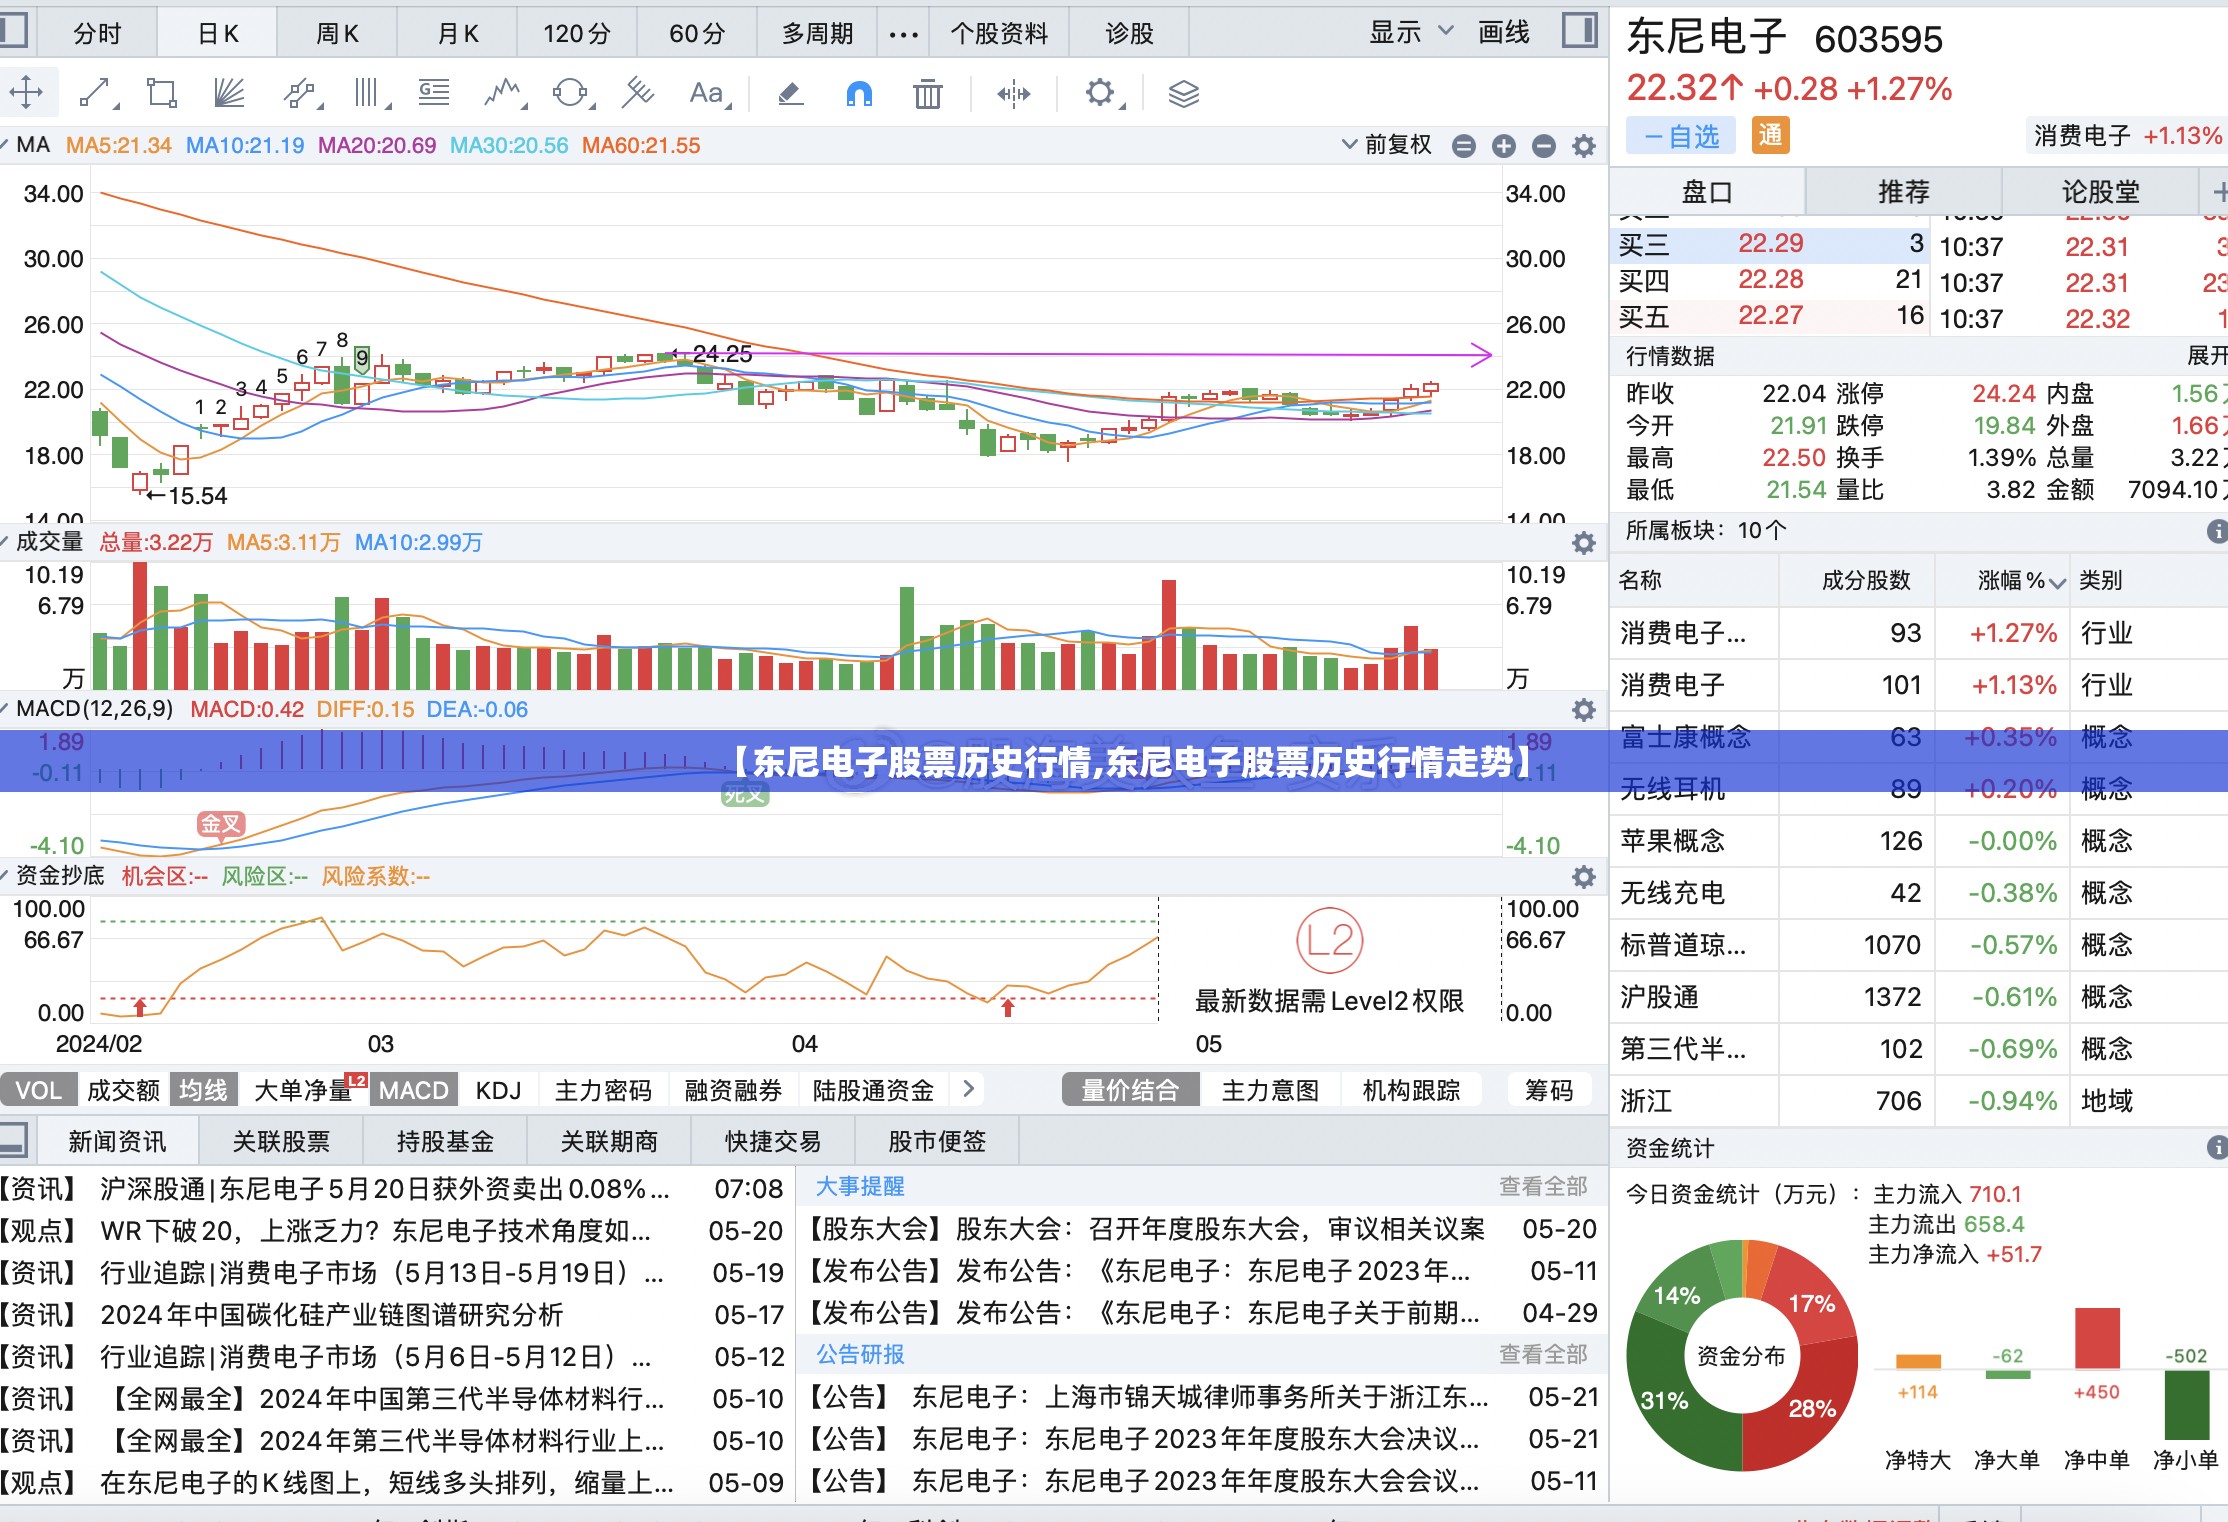Toggle the 均线 indicator button
Viewport: 2228px width, 1522px height.
tap(203, 1090)
